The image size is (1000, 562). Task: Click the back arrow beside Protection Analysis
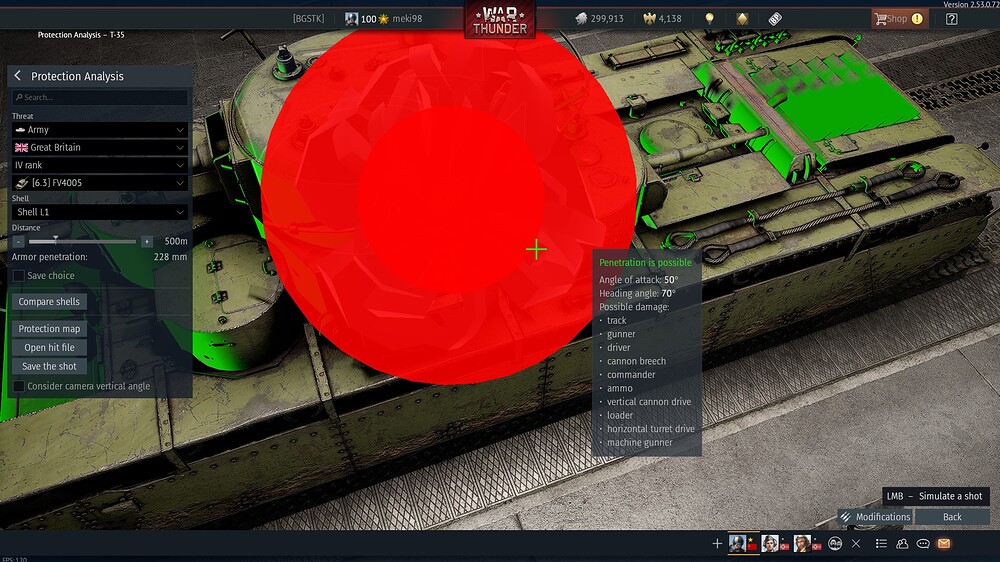pos(18,76)
